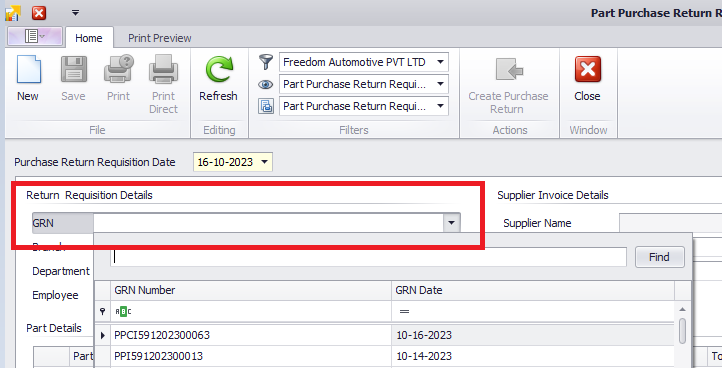The width and height of the screenshot is (722, 368).
Task: Select GRN PPI591202300013 row
Action: point(385,356)
